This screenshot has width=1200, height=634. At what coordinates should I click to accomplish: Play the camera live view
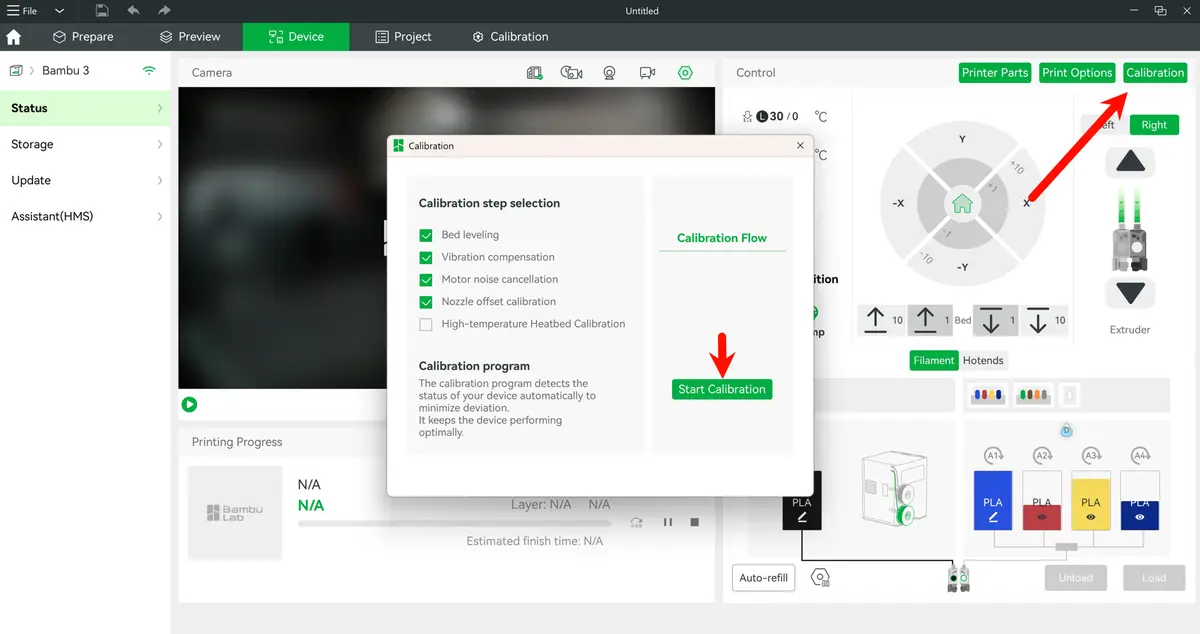(189, 404)
